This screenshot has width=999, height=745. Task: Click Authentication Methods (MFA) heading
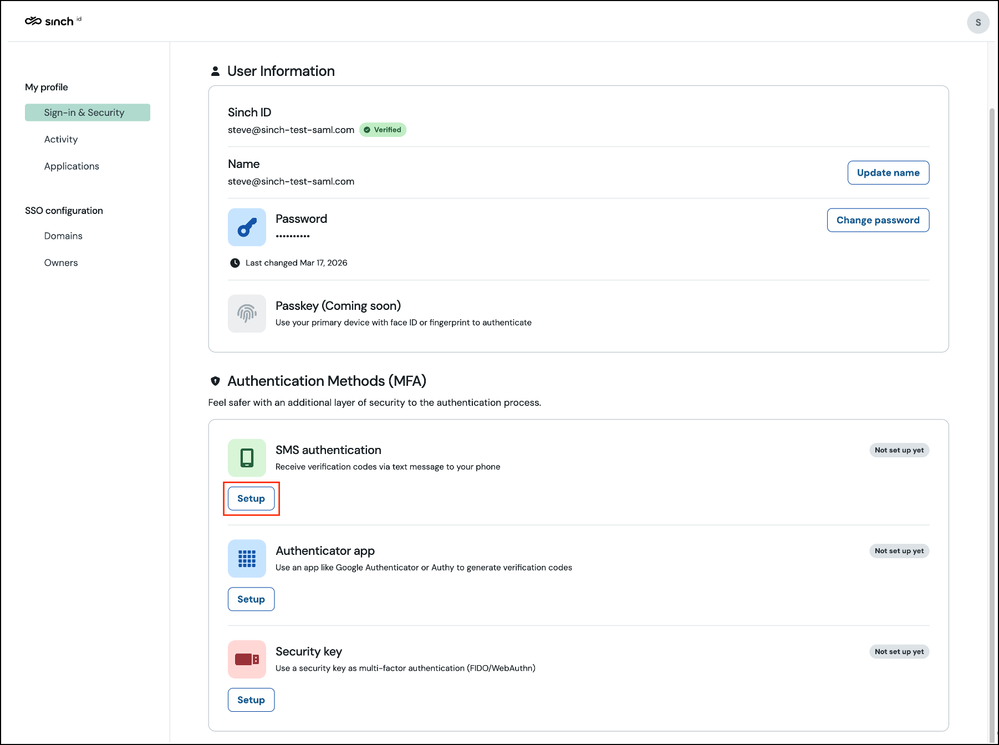(327, 381)
